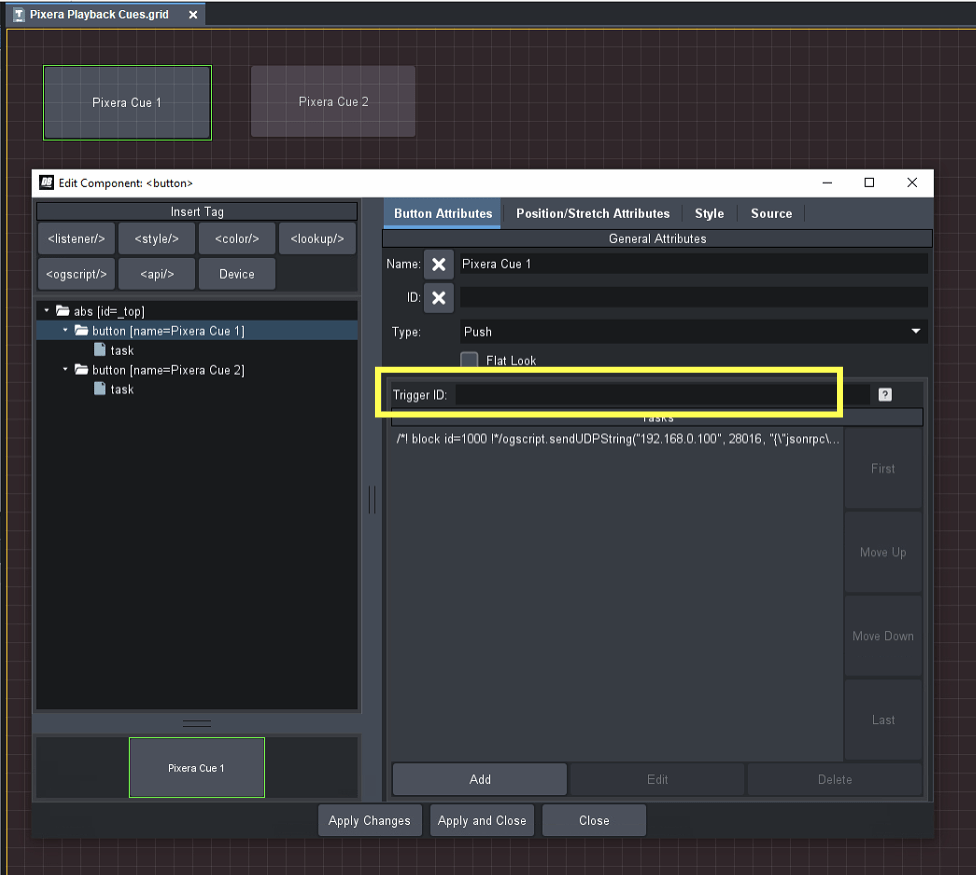The height and width of the screenshot is (875, 976).
Task: Select task row under Pixera Cue 2
Action: point(197,389)
